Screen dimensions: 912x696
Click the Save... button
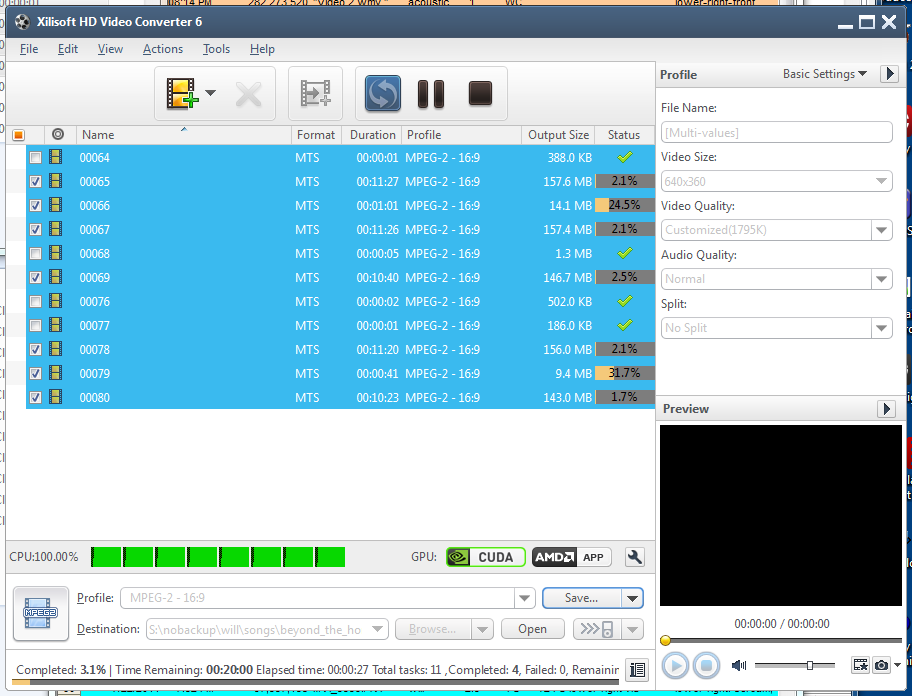[582, 598]
